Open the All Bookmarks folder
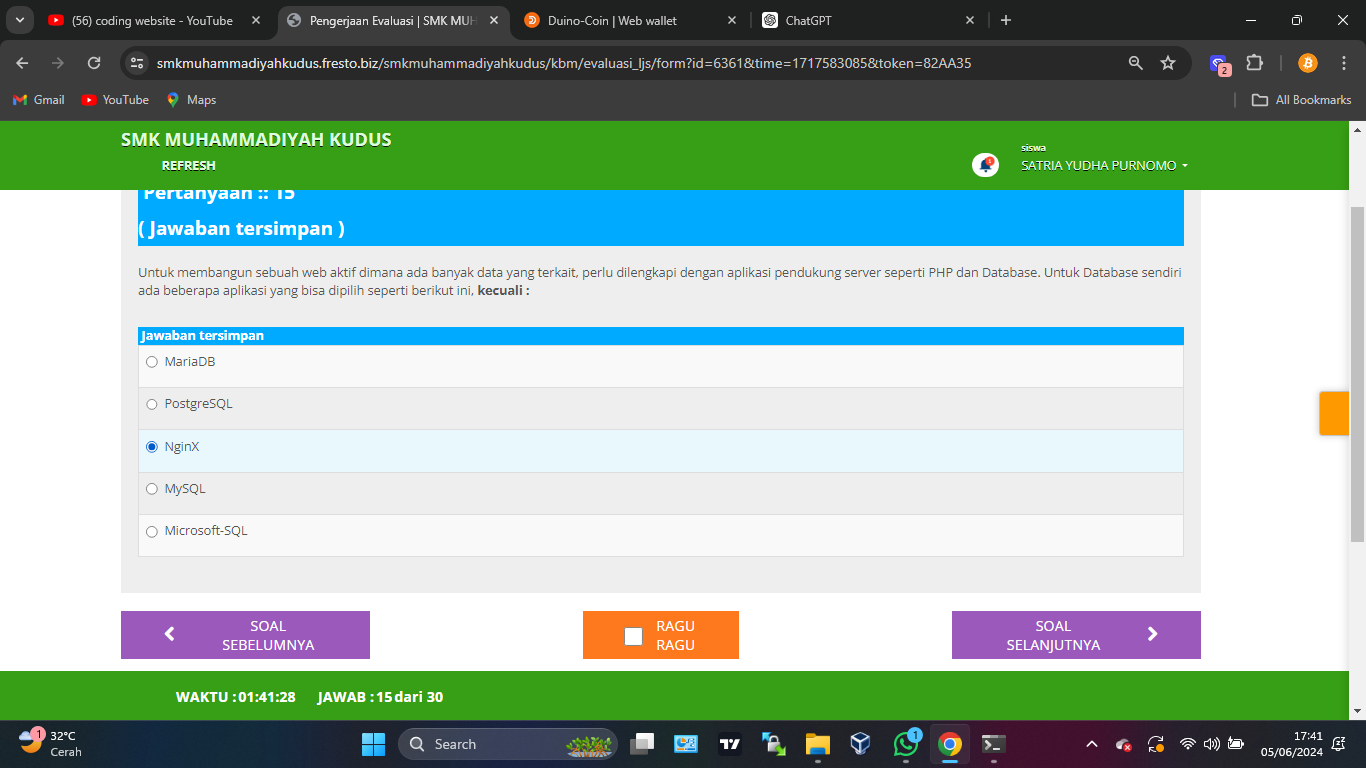 click(x=1301, y=100)
